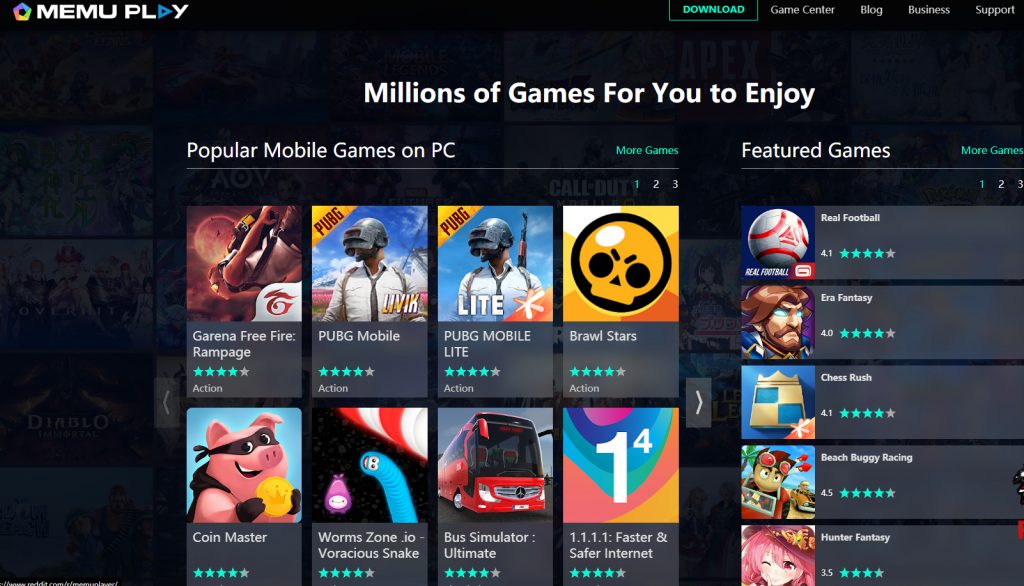Viewport: 1024px width, 586px height.
Task: Open the Bus Simulator Ultimate icon
Action: point(495,465)
